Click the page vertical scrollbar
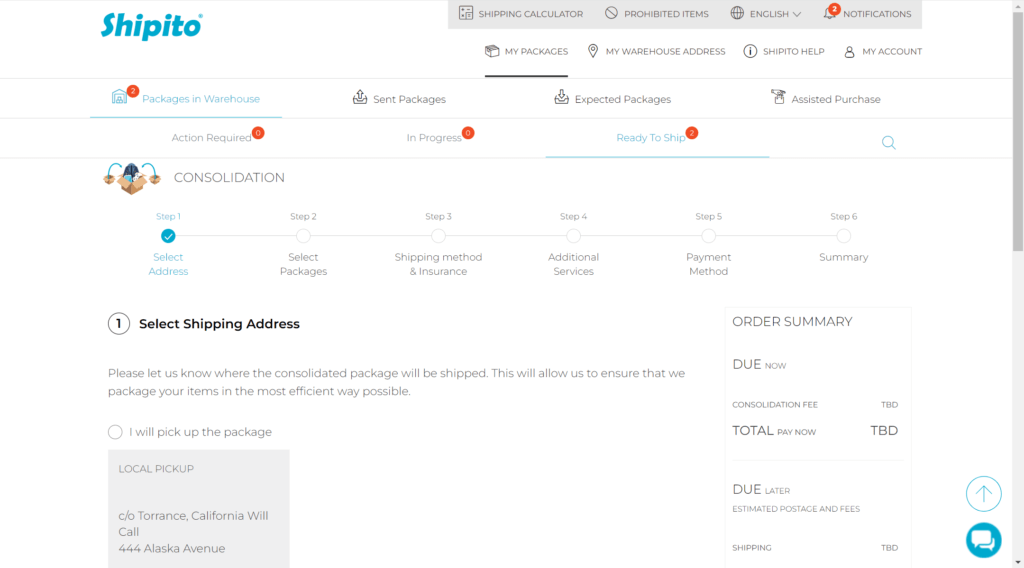The height and width of the screenshot is (568, 1024). click(1018, 131)
